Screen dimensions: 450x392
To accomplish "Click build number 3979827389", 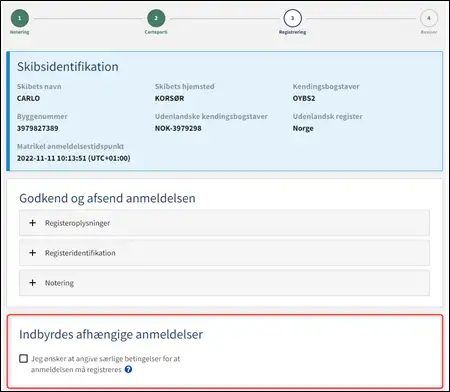I will pos(38,128).
